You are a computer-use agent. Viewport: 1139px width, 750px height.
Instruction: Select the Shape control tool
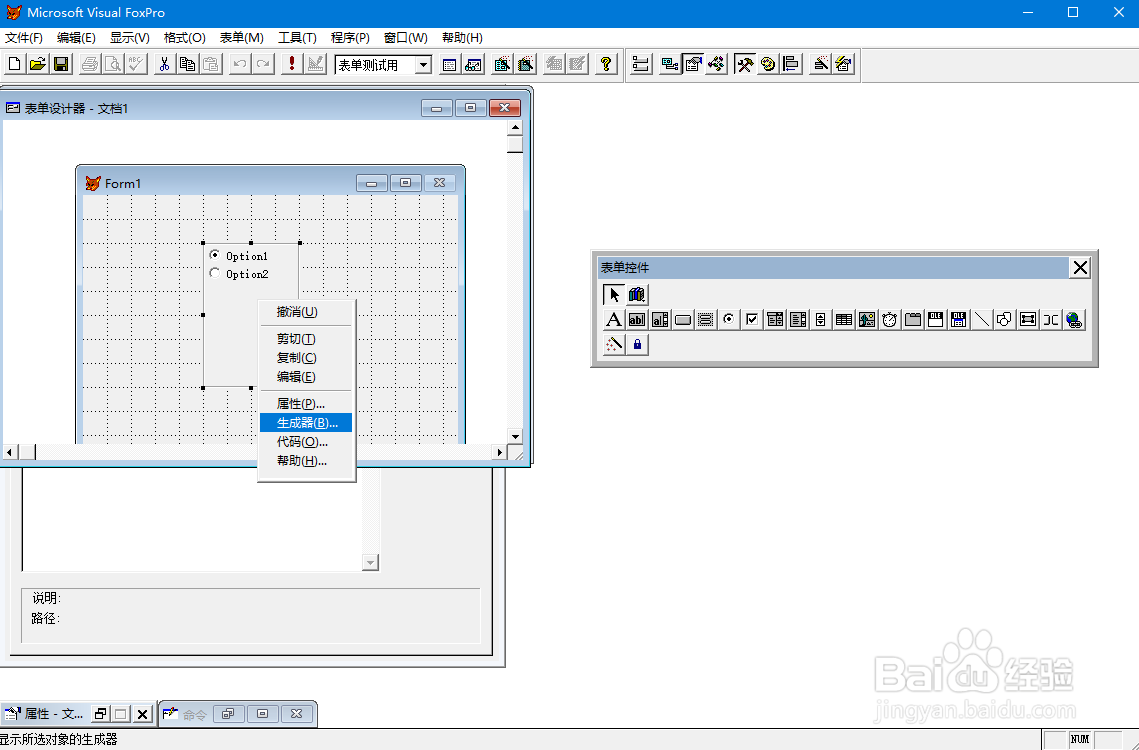coord(1005,320)
